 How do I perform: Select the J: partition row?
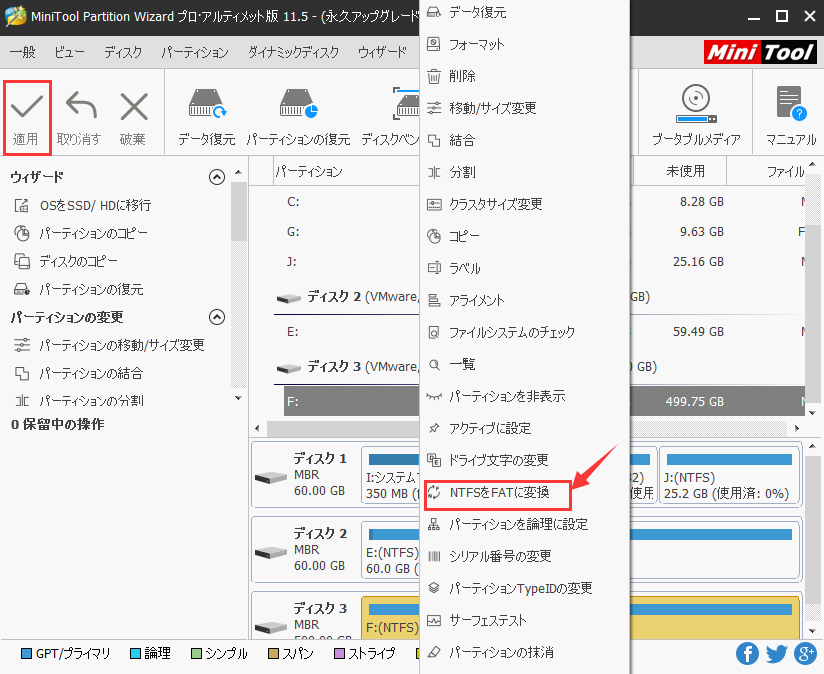point(526,262)
